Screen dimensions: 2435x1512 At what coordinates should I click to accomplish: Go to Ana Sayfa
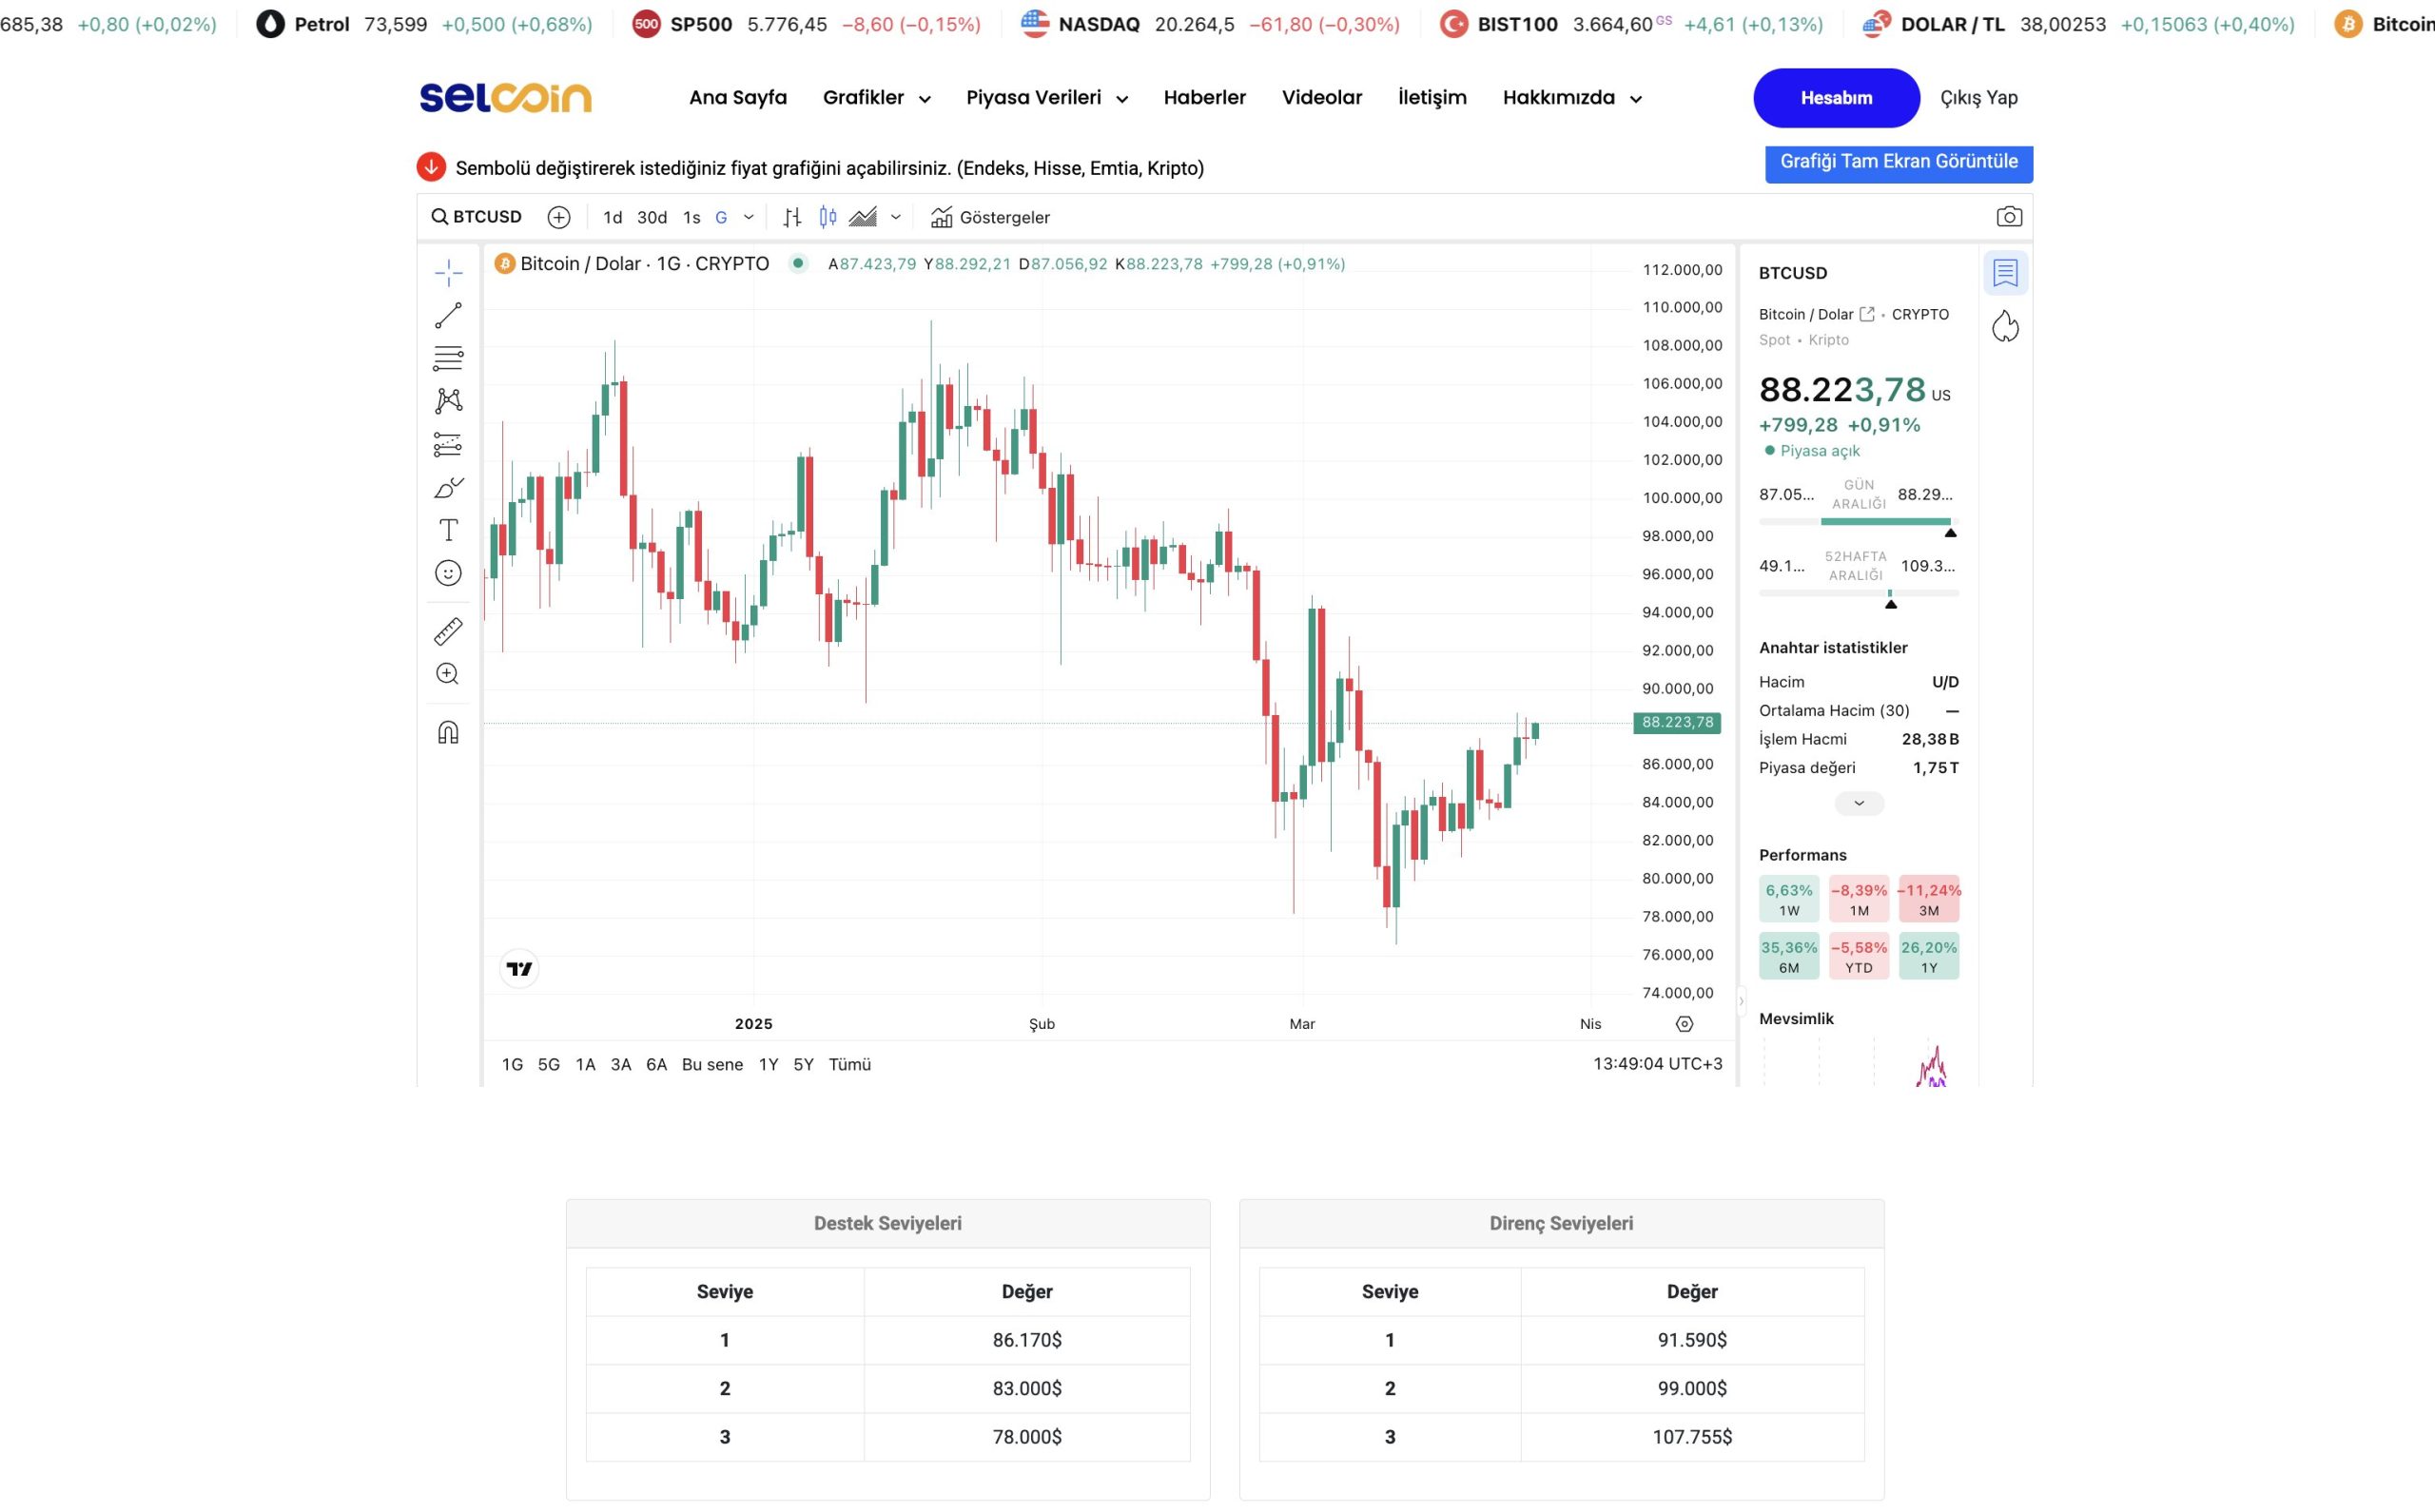tap(738, 98)
